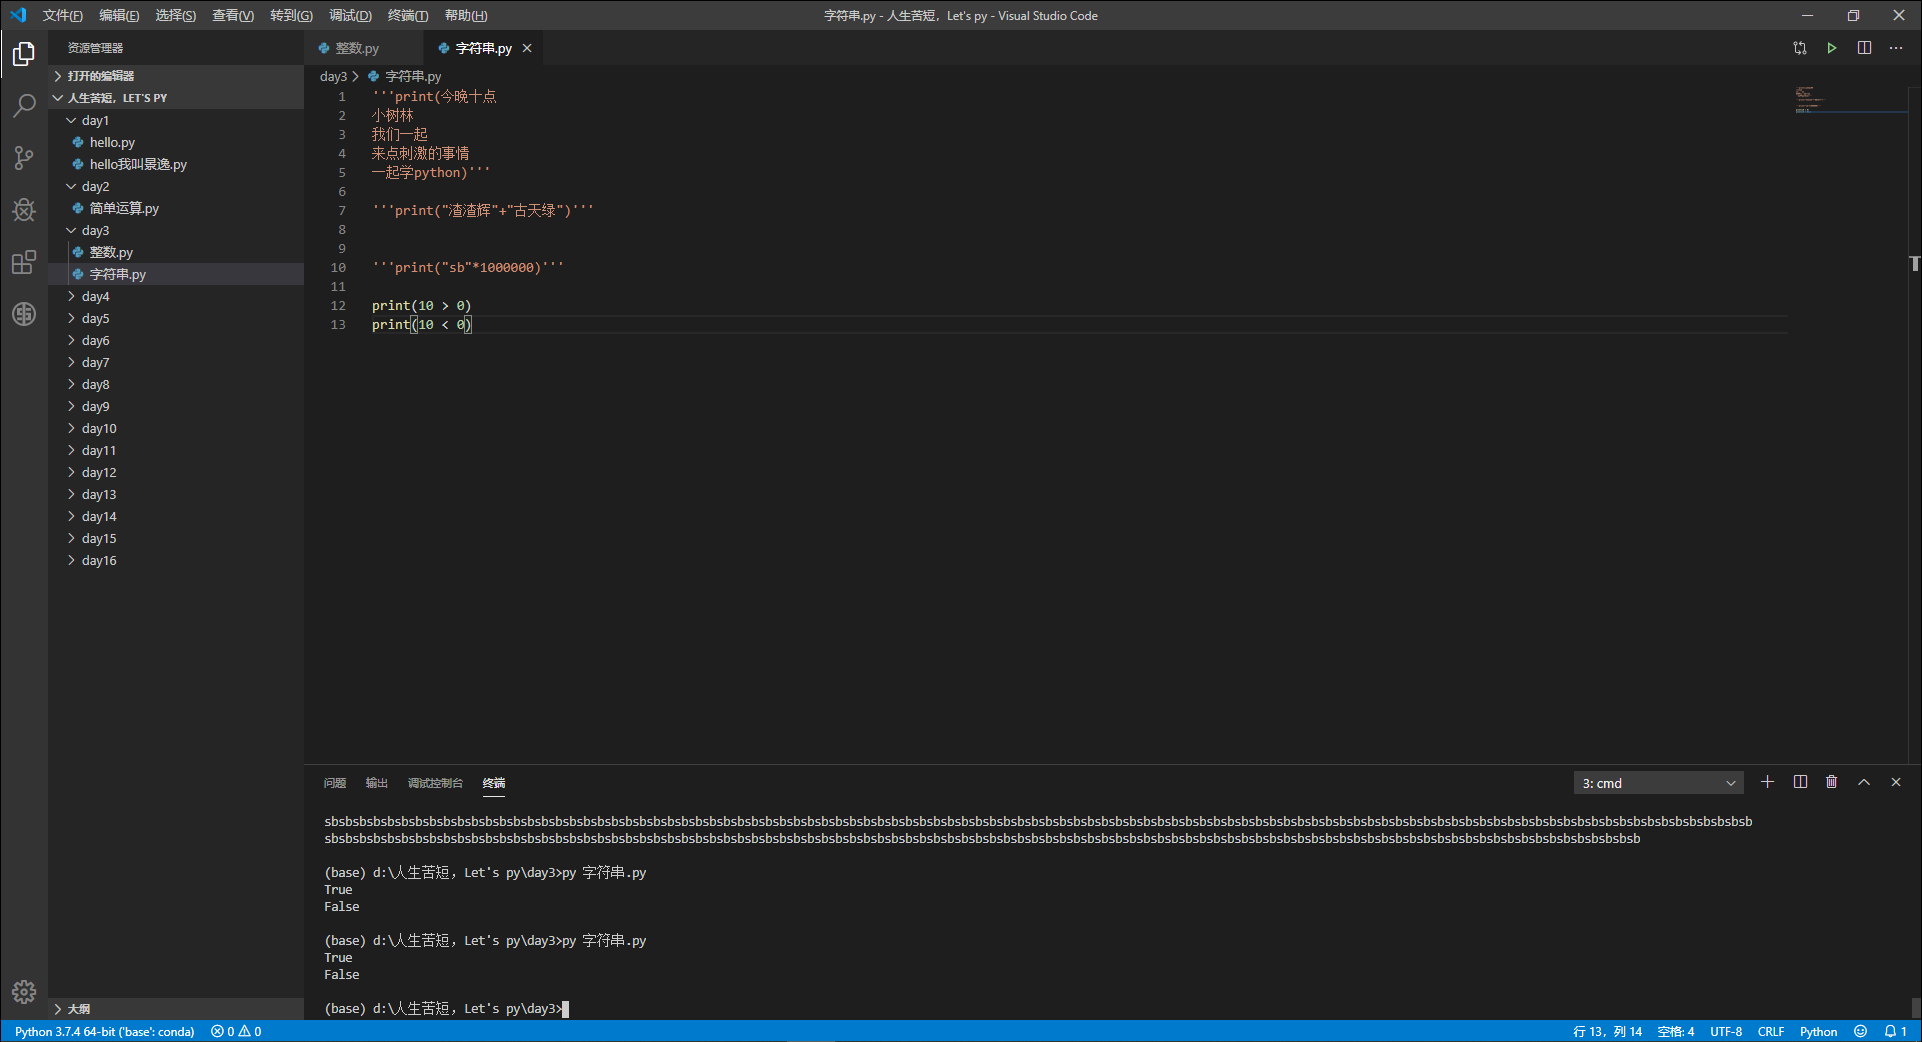The width and height of the screenshot is (1922, 1042).
Task: Click day3 in the breadcrumb
Action: pyautogui.click(x=333, y=76)
